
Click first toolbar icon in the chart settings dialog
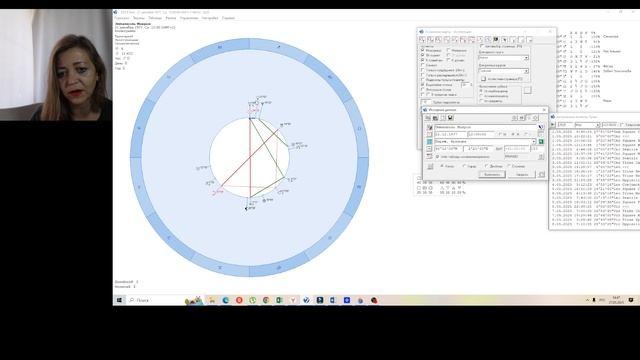point(422,40)
